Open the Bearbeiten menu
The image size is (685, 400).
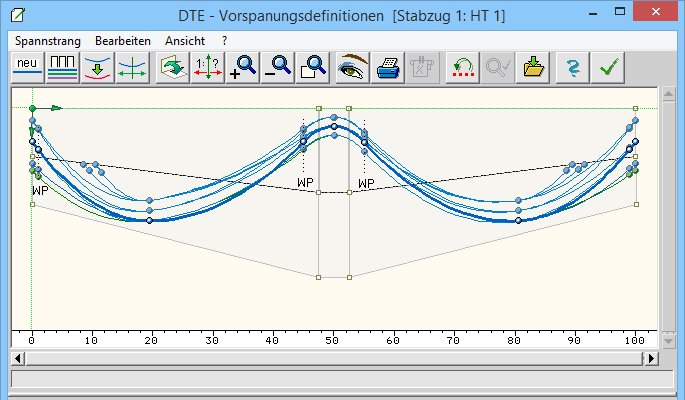pyautogui.click(x=123, y=40)
